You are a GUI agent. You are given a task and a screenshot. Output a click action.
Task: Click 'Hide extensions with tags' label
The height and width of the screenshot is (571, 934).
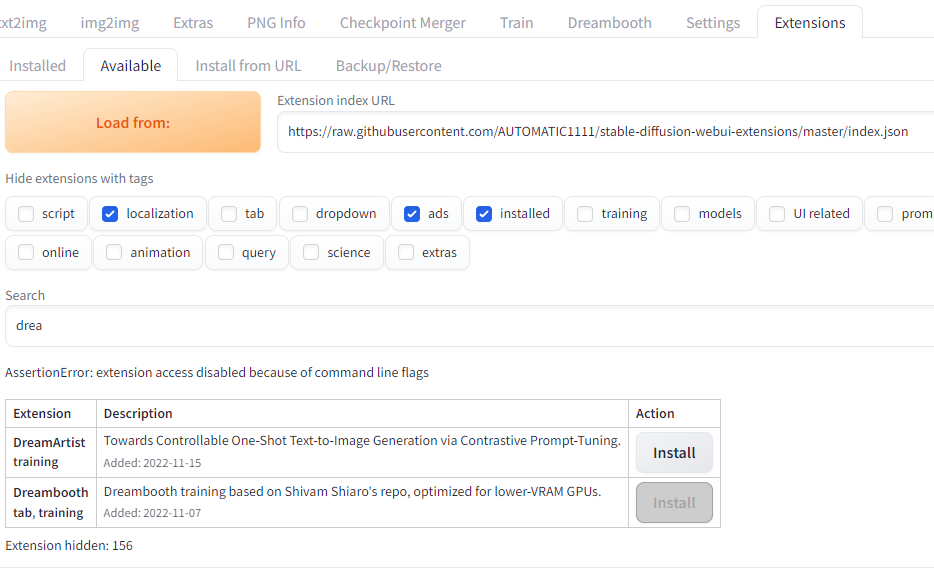[x=79, y=179]
